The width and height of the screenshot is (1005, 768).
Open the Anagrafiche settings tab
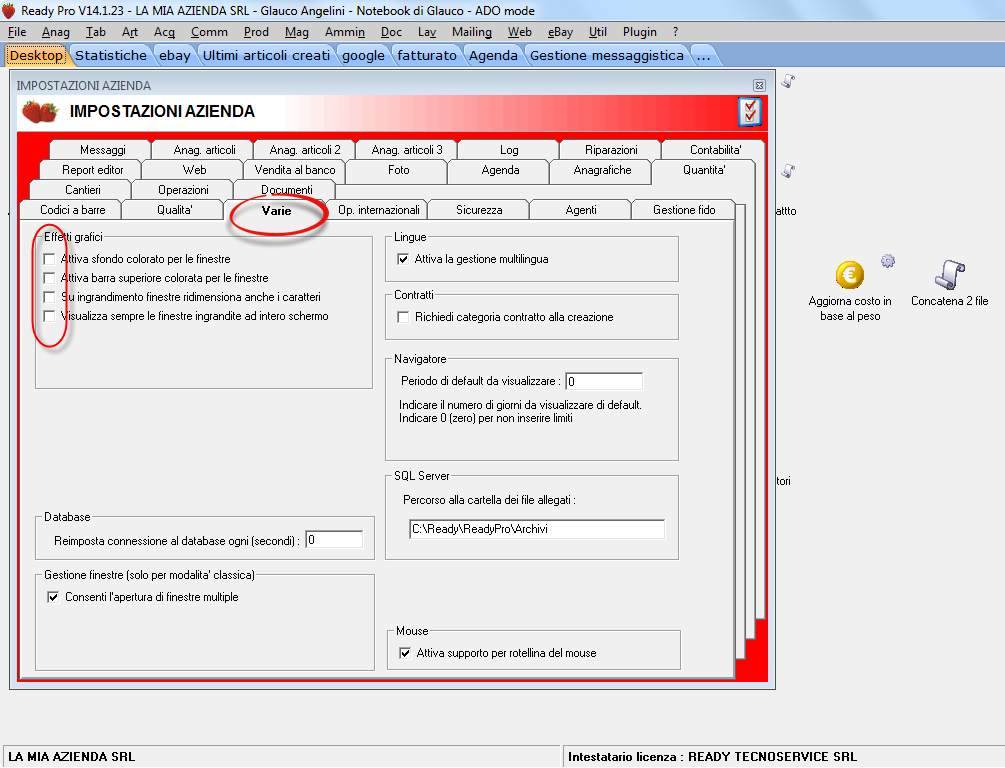point(602,170)
